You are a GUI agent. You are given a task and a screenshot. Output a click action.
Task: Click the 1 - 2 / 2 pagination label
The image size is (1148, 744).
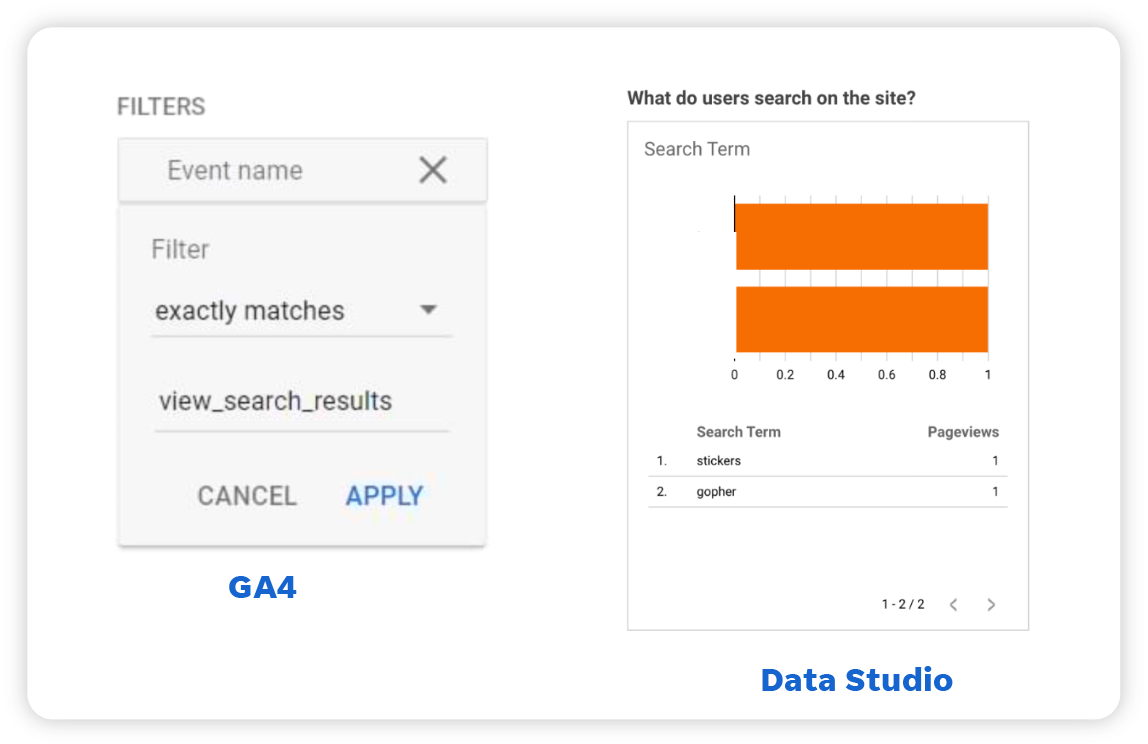[x=903, y=604]
